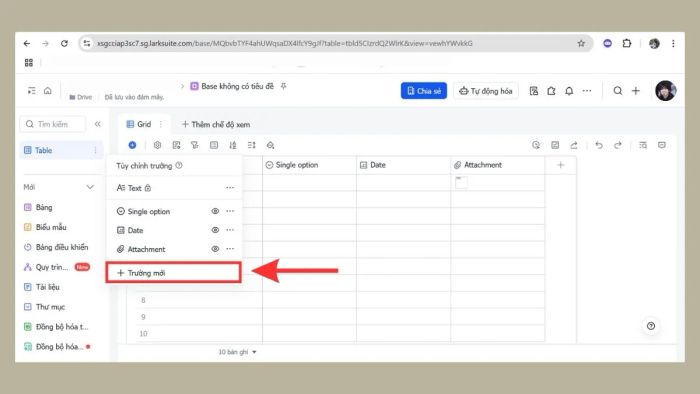This screenshot has width=700, height=394.
Task: Toggle visibility of Single option field
Action: click(215, 211)
